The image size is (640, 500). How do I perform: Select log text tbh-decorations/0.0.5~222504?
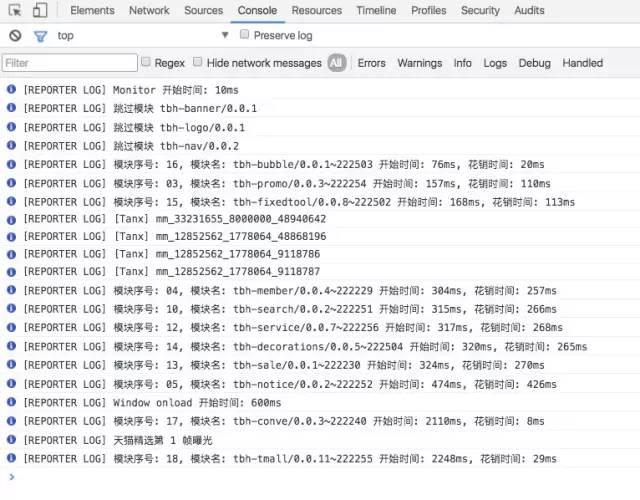coord(318,347)
